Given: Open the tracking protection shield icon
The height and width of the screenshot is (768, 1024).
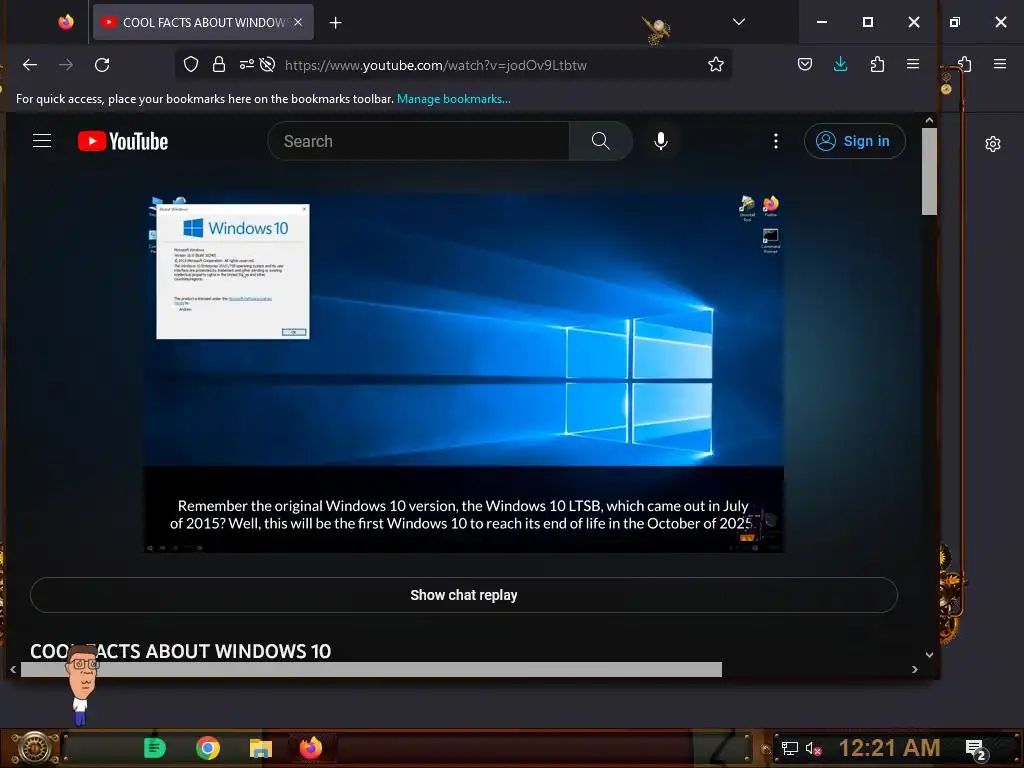Looking at the screenshot, I should pos(191,65).
